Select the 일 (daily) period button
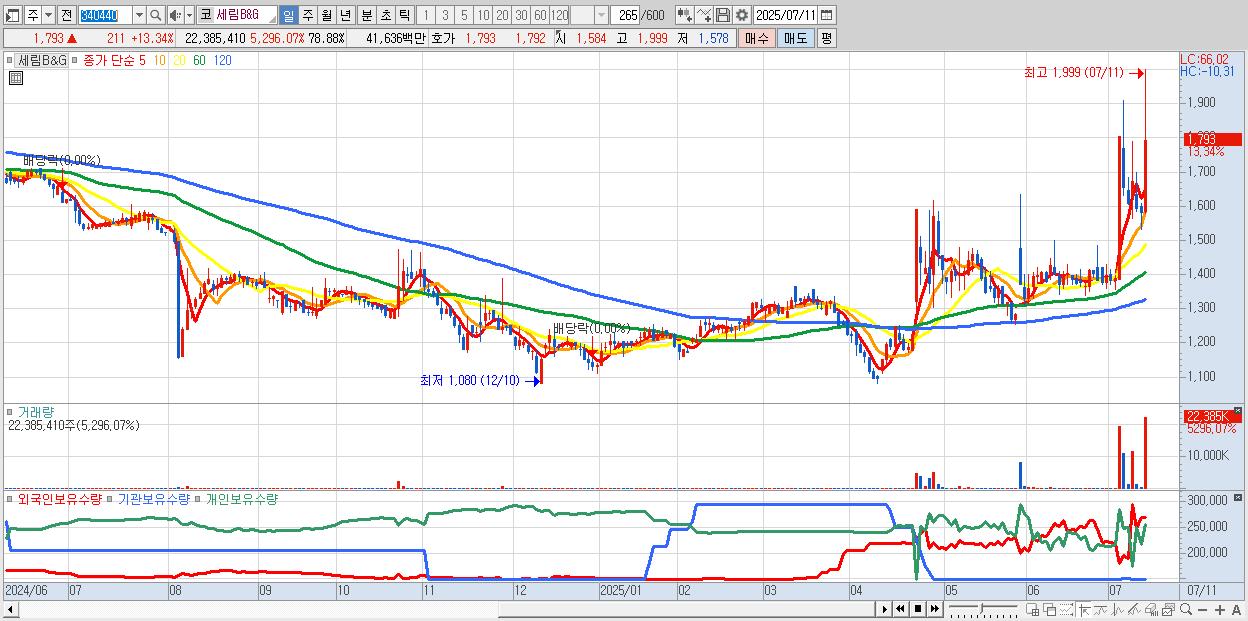Image resolution: width=1248 pixels, height=621 pixels. click(x=288, y=15)
